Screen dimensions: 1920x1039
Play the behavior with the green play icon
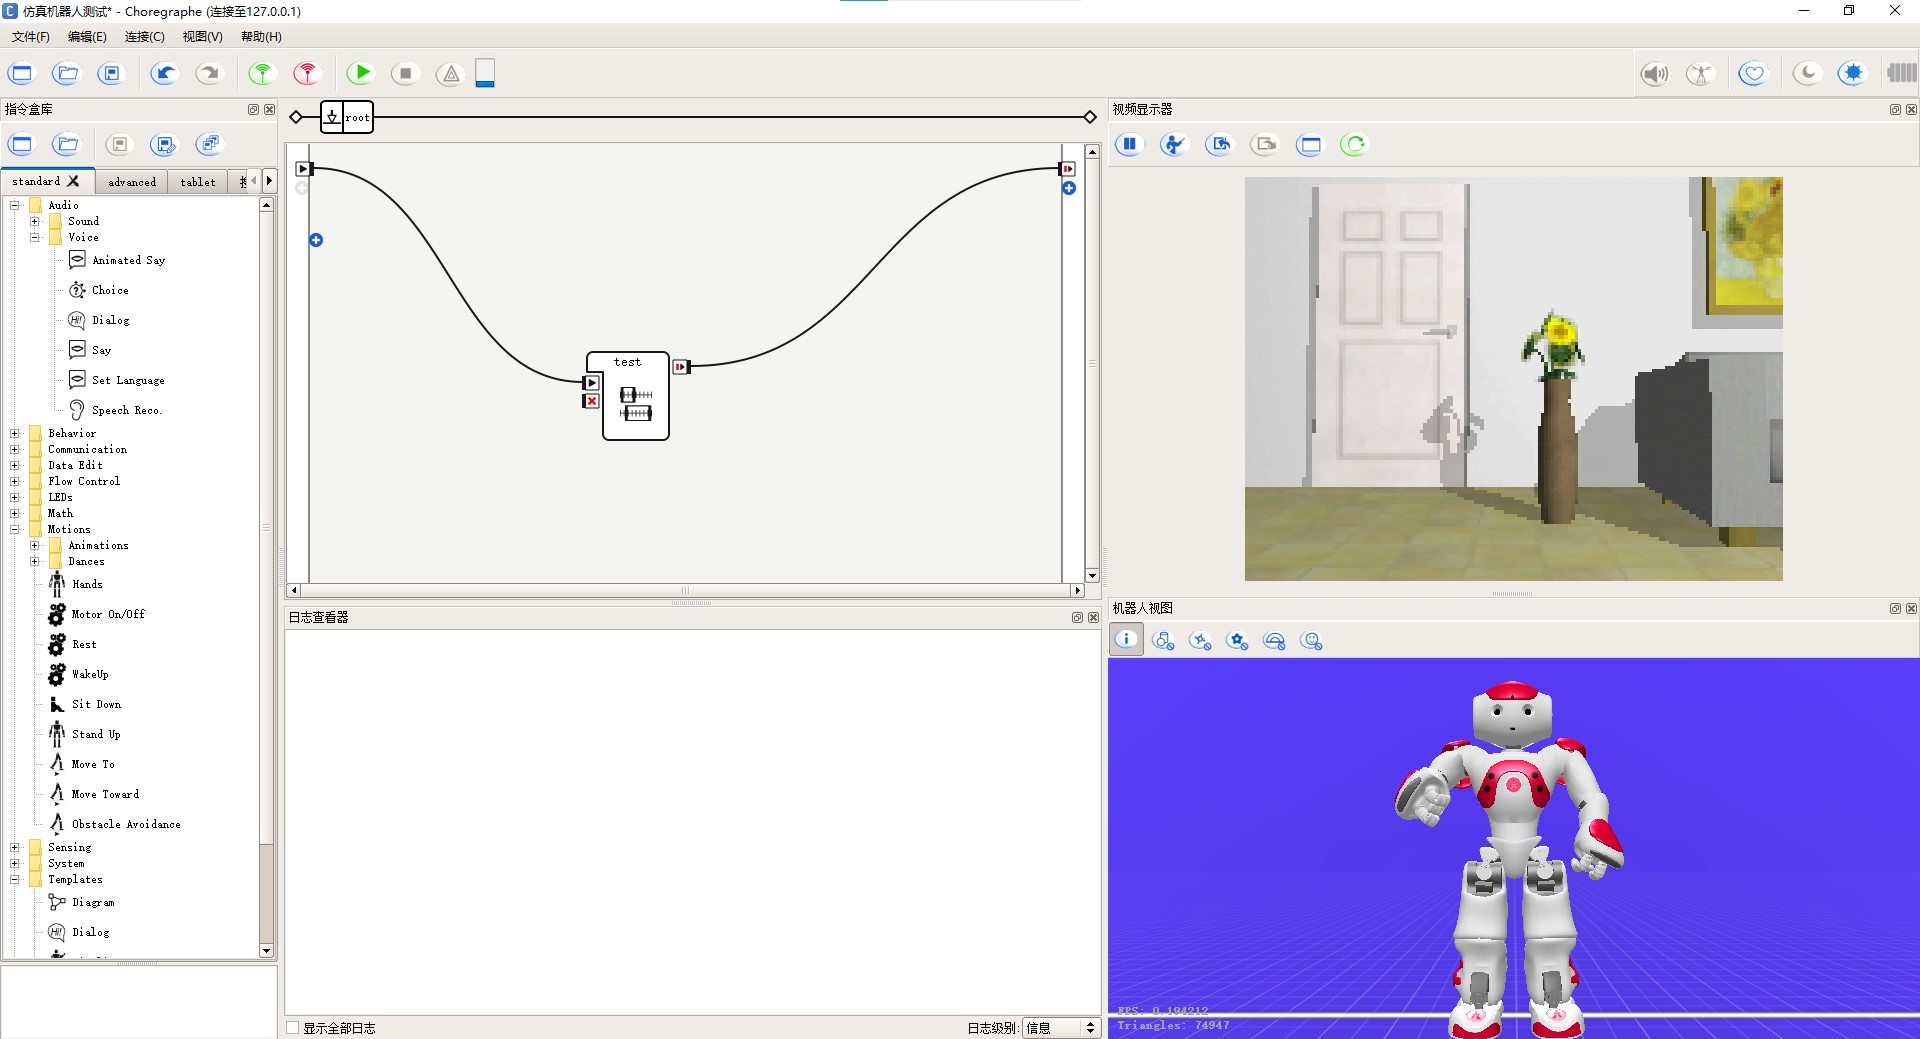point(359,73)
